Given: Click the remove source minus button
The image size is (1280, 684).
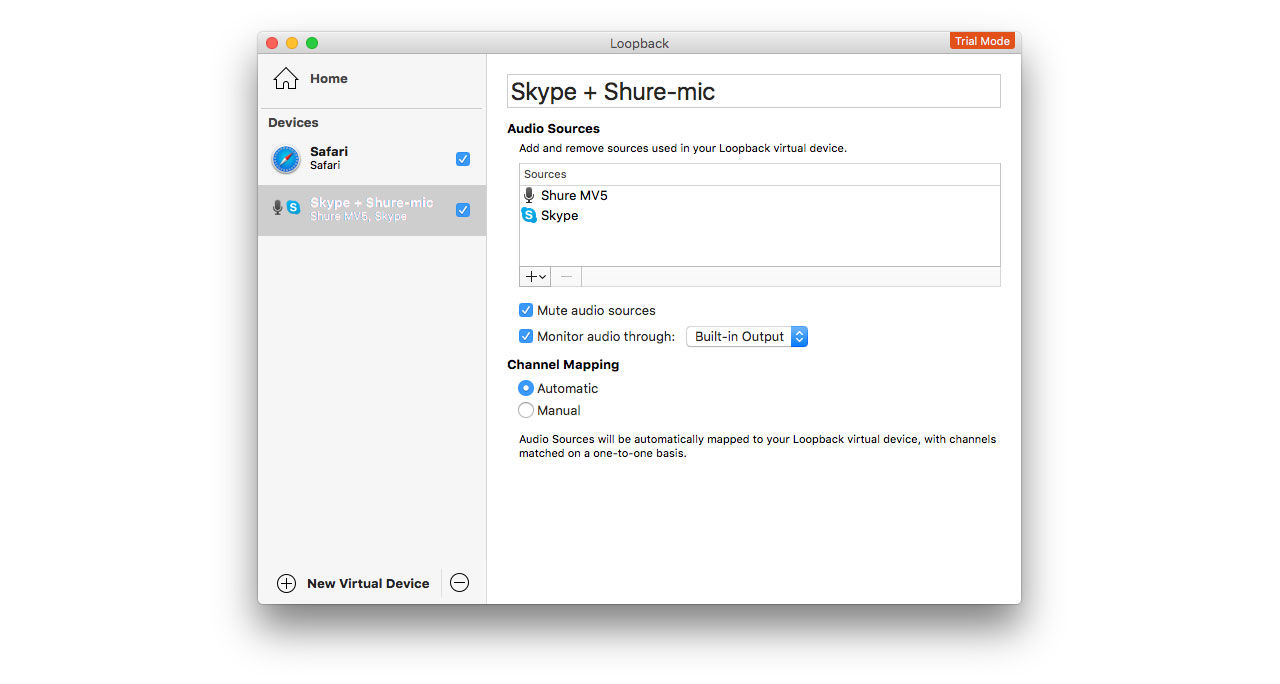Looking at the screenshot, I should point(566,277).
